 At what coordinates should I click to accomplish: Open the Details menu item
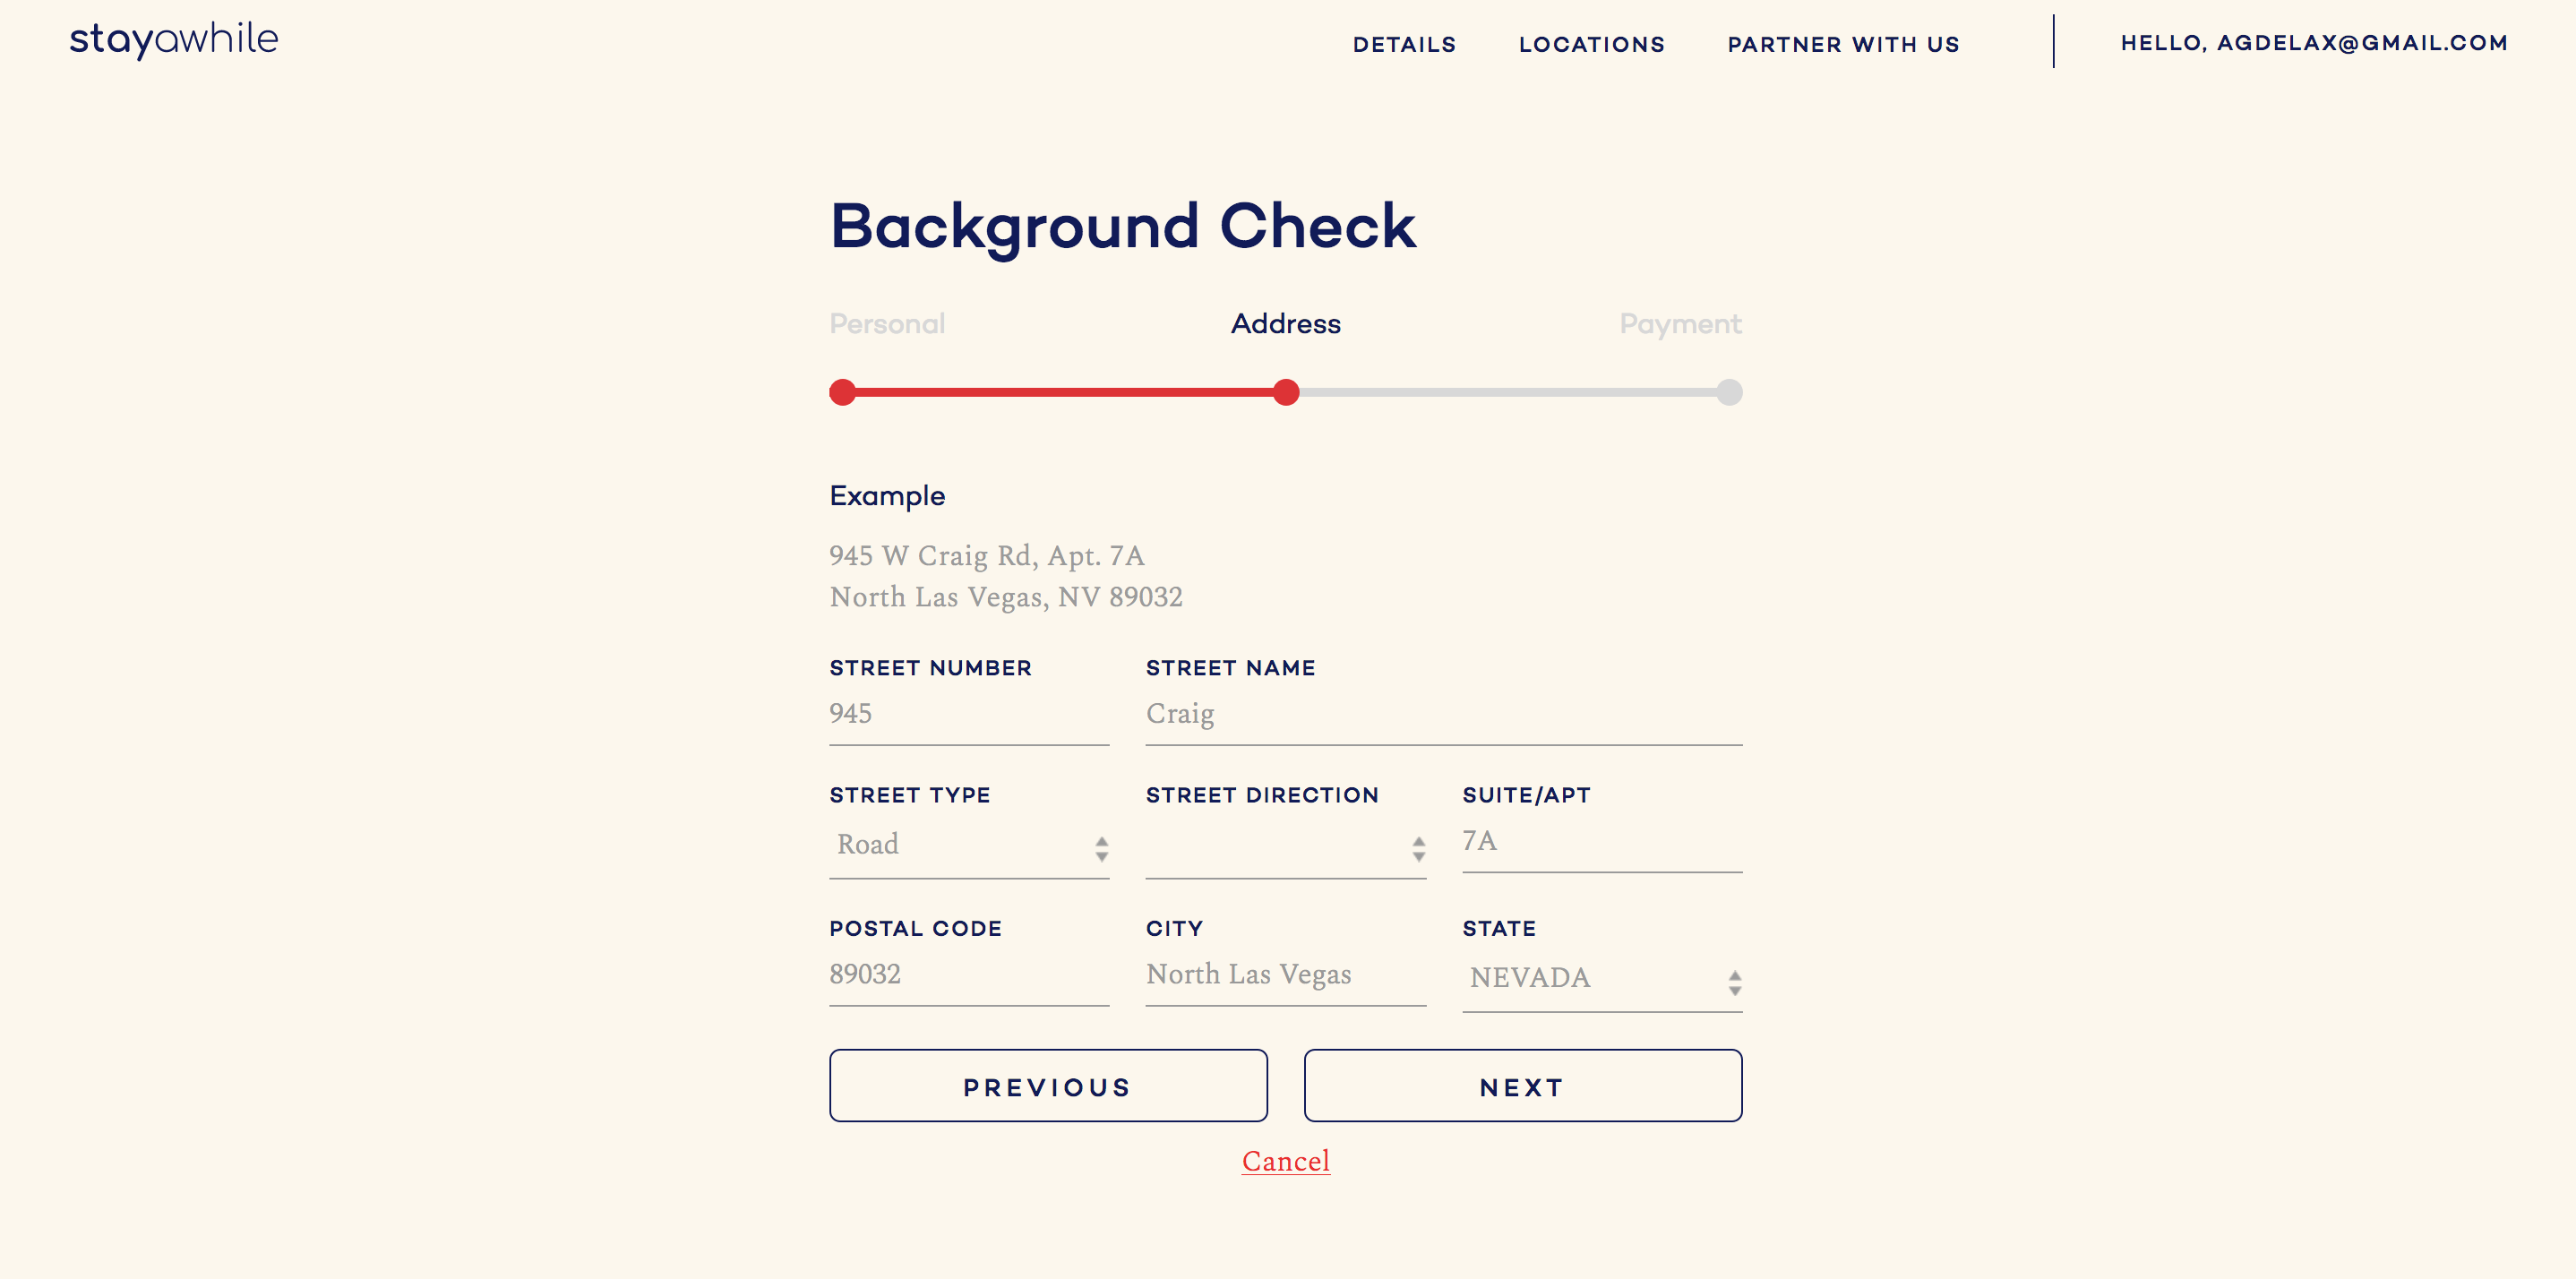pyautogui.click(x=1404, y=44)
